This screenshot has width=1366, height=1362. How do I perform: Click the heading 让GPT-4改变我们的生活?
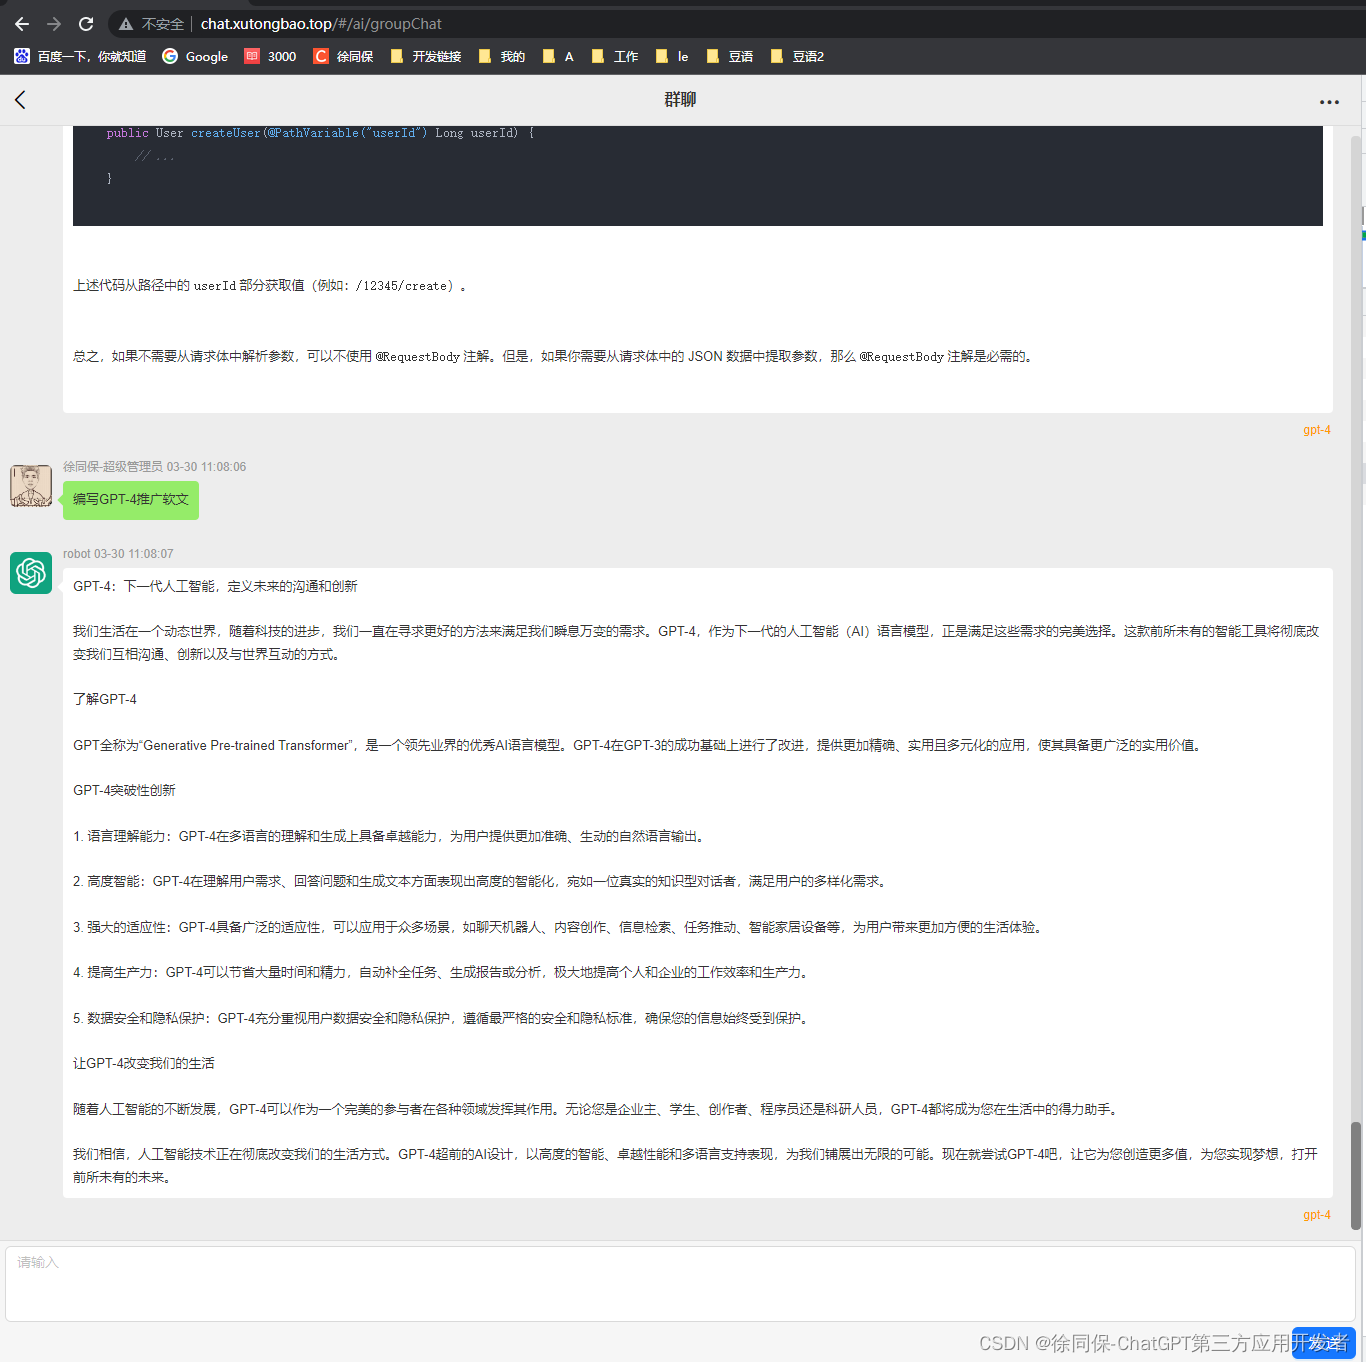pos(144,1063)
